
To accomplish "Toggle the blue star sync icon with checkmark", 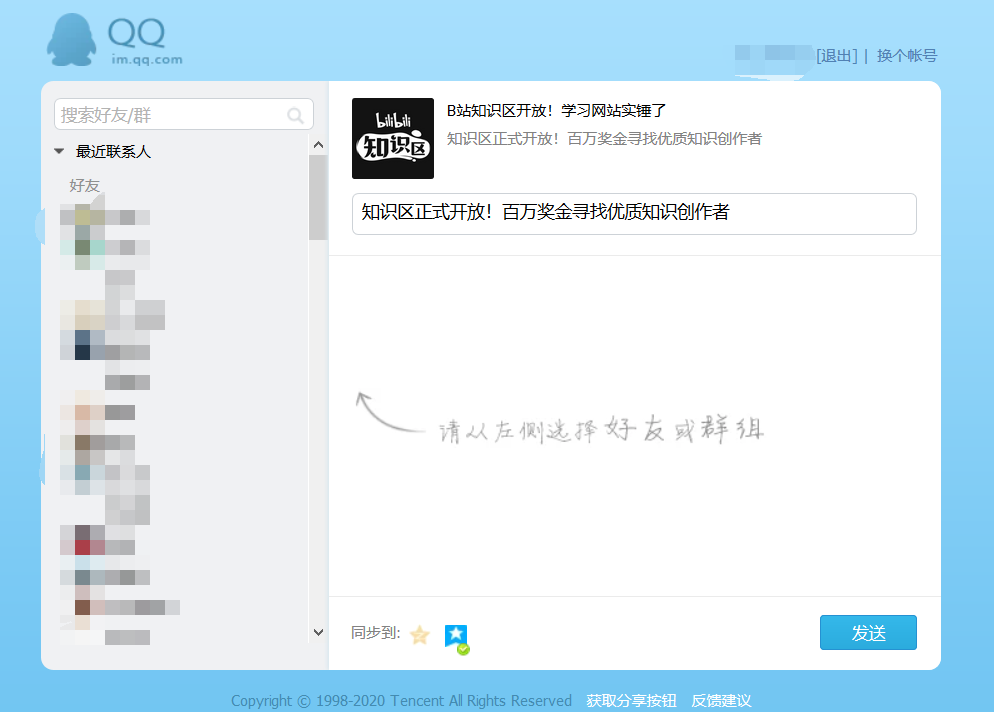I will coord(456,636).
